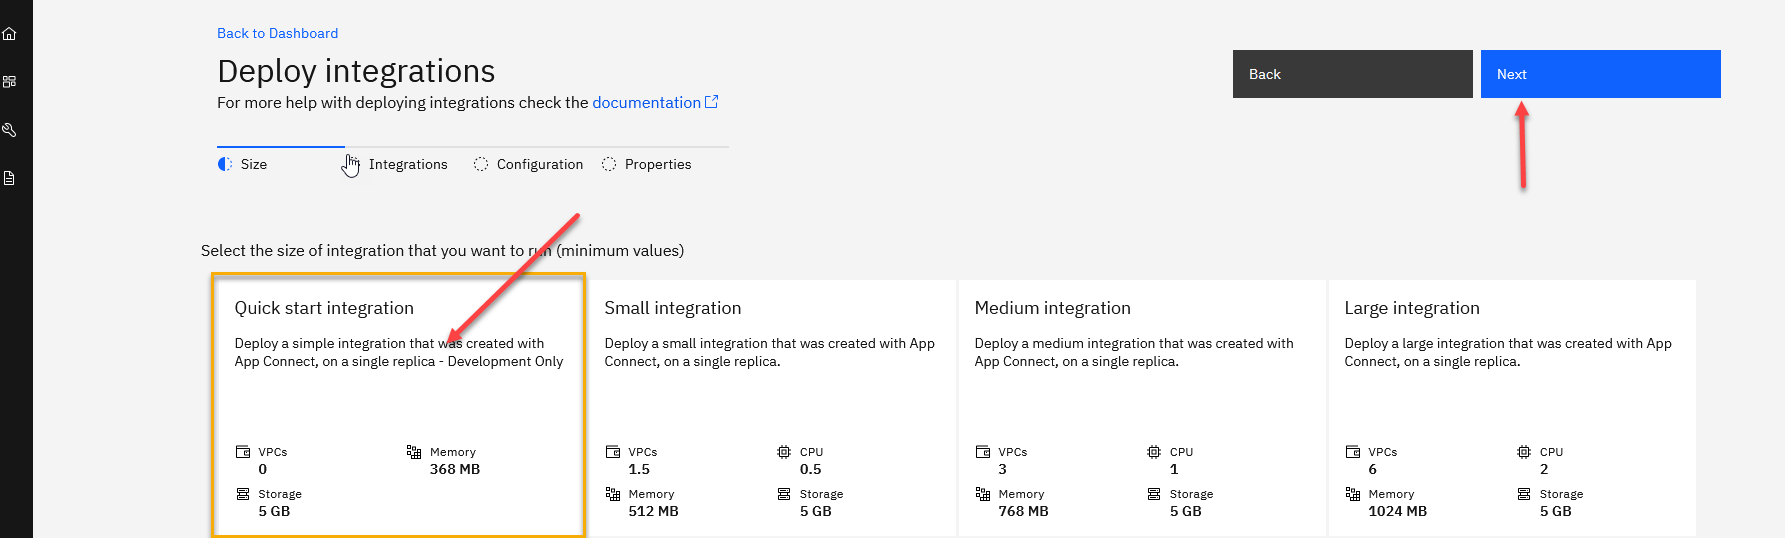Viewport: 1785px width, 538px height.
Task: Choose the Small integration size tile
Action: point(770,405)
